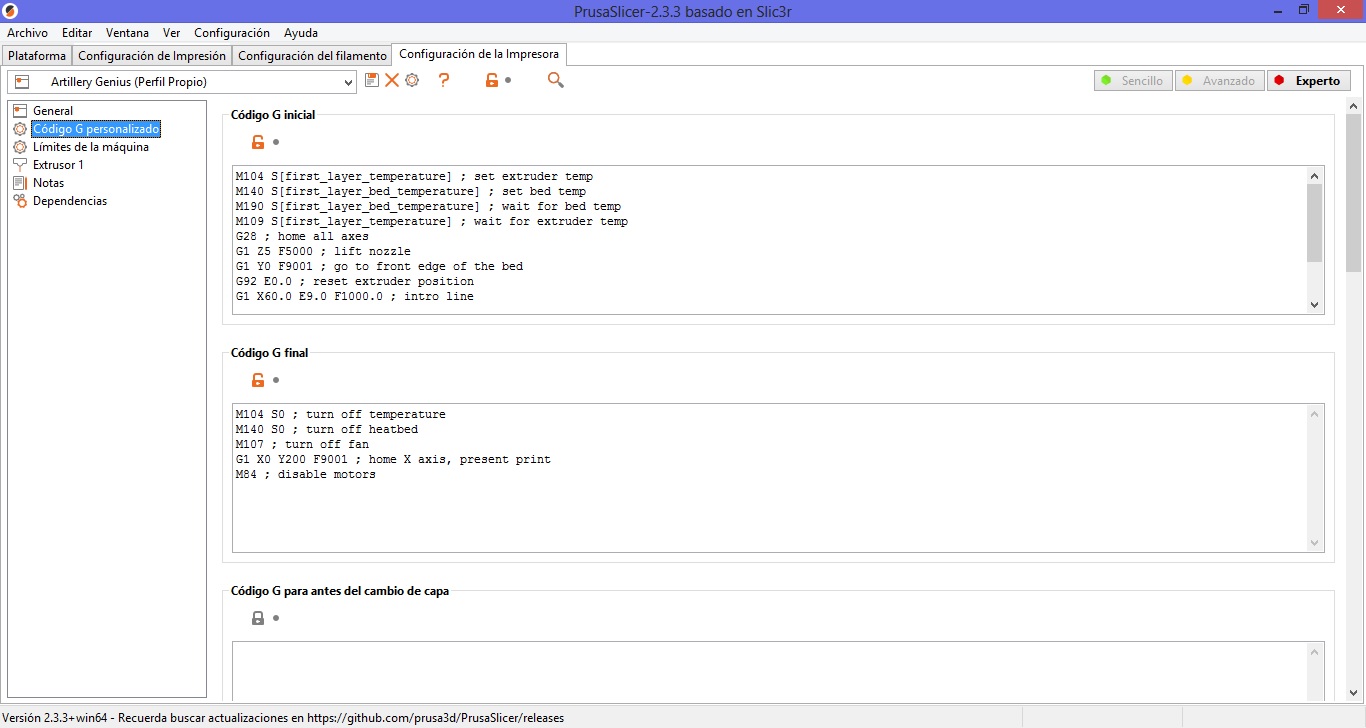The height and width of the screenshot is (728, 1366).
Task: Click the 'M104 S0 ; turn off temperature' line
Action: point(341,414)
